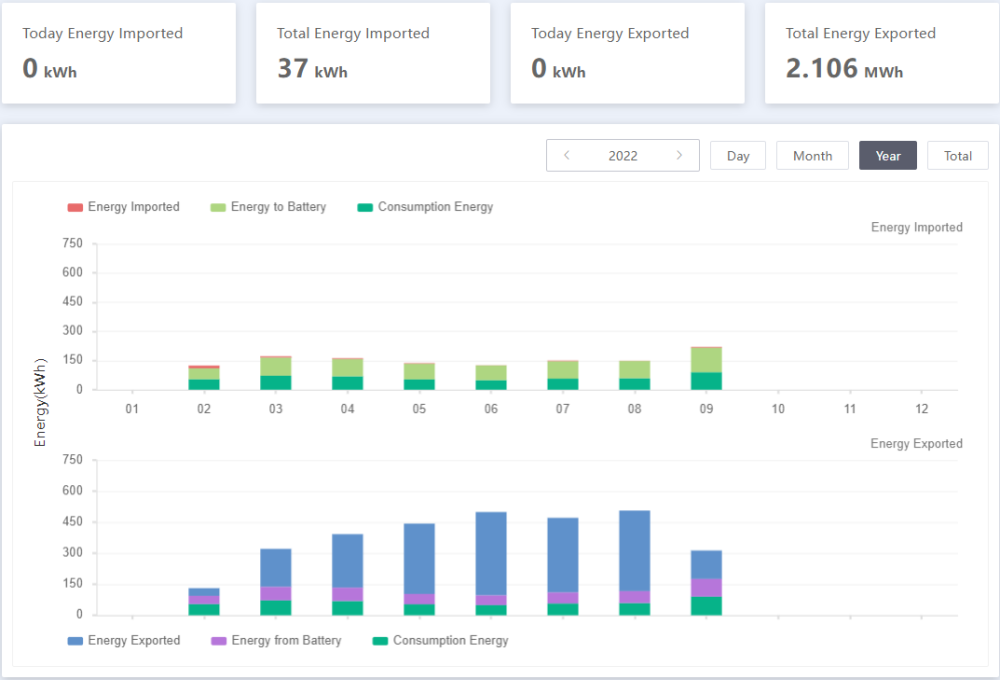
Task: Hide Consumption Energy in the imported chart legend
Action: (425, 207)
